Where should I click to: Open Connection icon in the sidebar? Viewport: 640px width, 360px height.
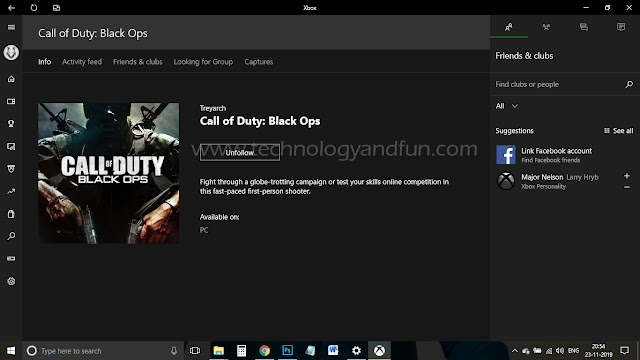click(11, 259)
